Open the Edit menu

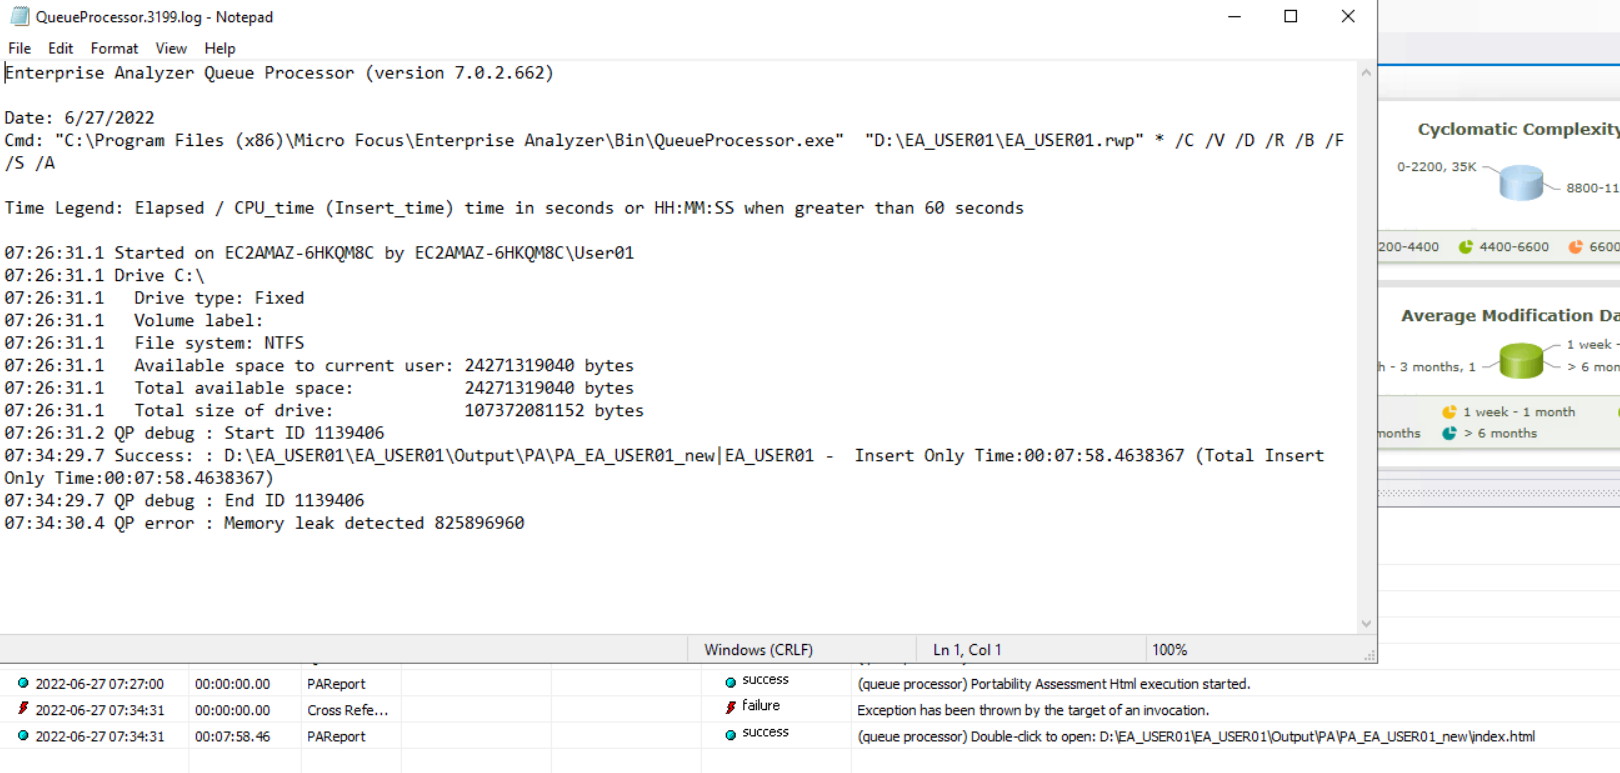pyautogui.click(x=60, y=48)
